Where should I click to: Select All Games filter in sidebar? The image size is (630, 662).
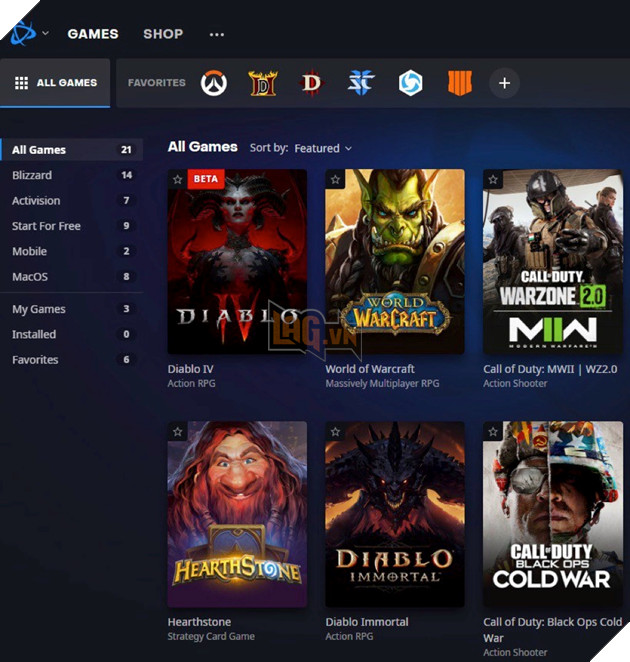pyautogui.click(x=72, y=150)
